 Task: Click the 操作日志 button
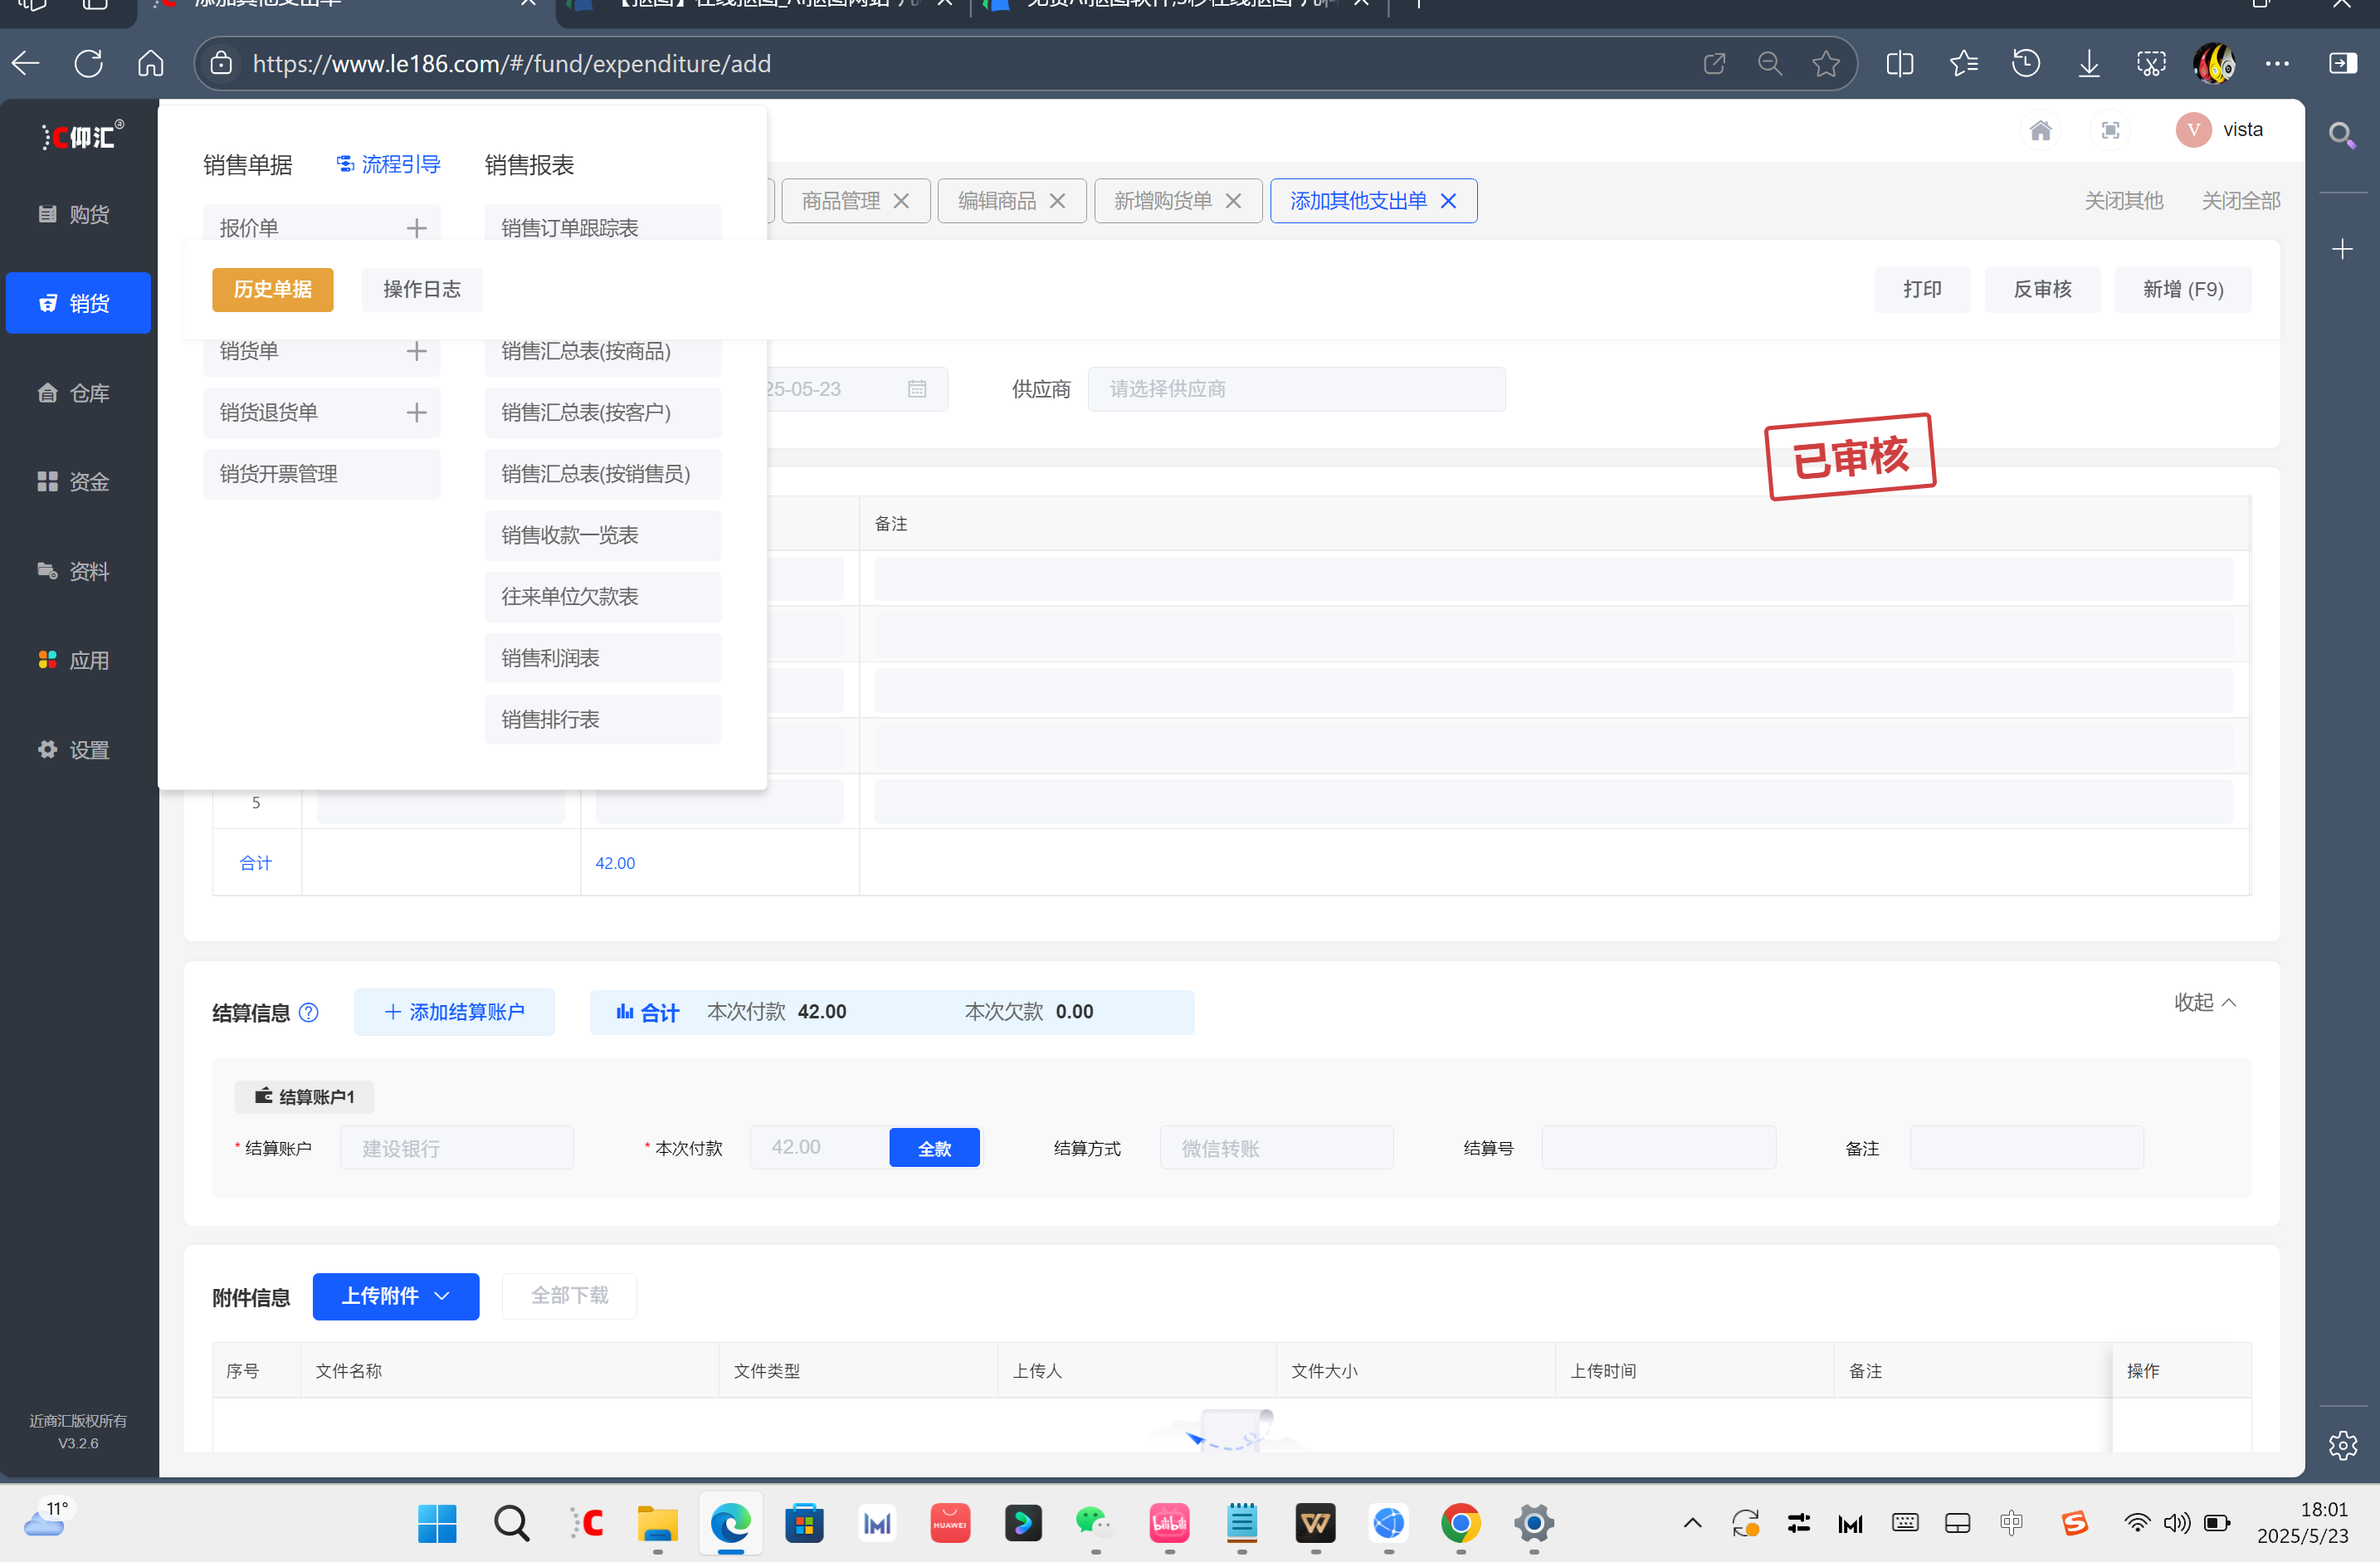(x=422, y=289)
